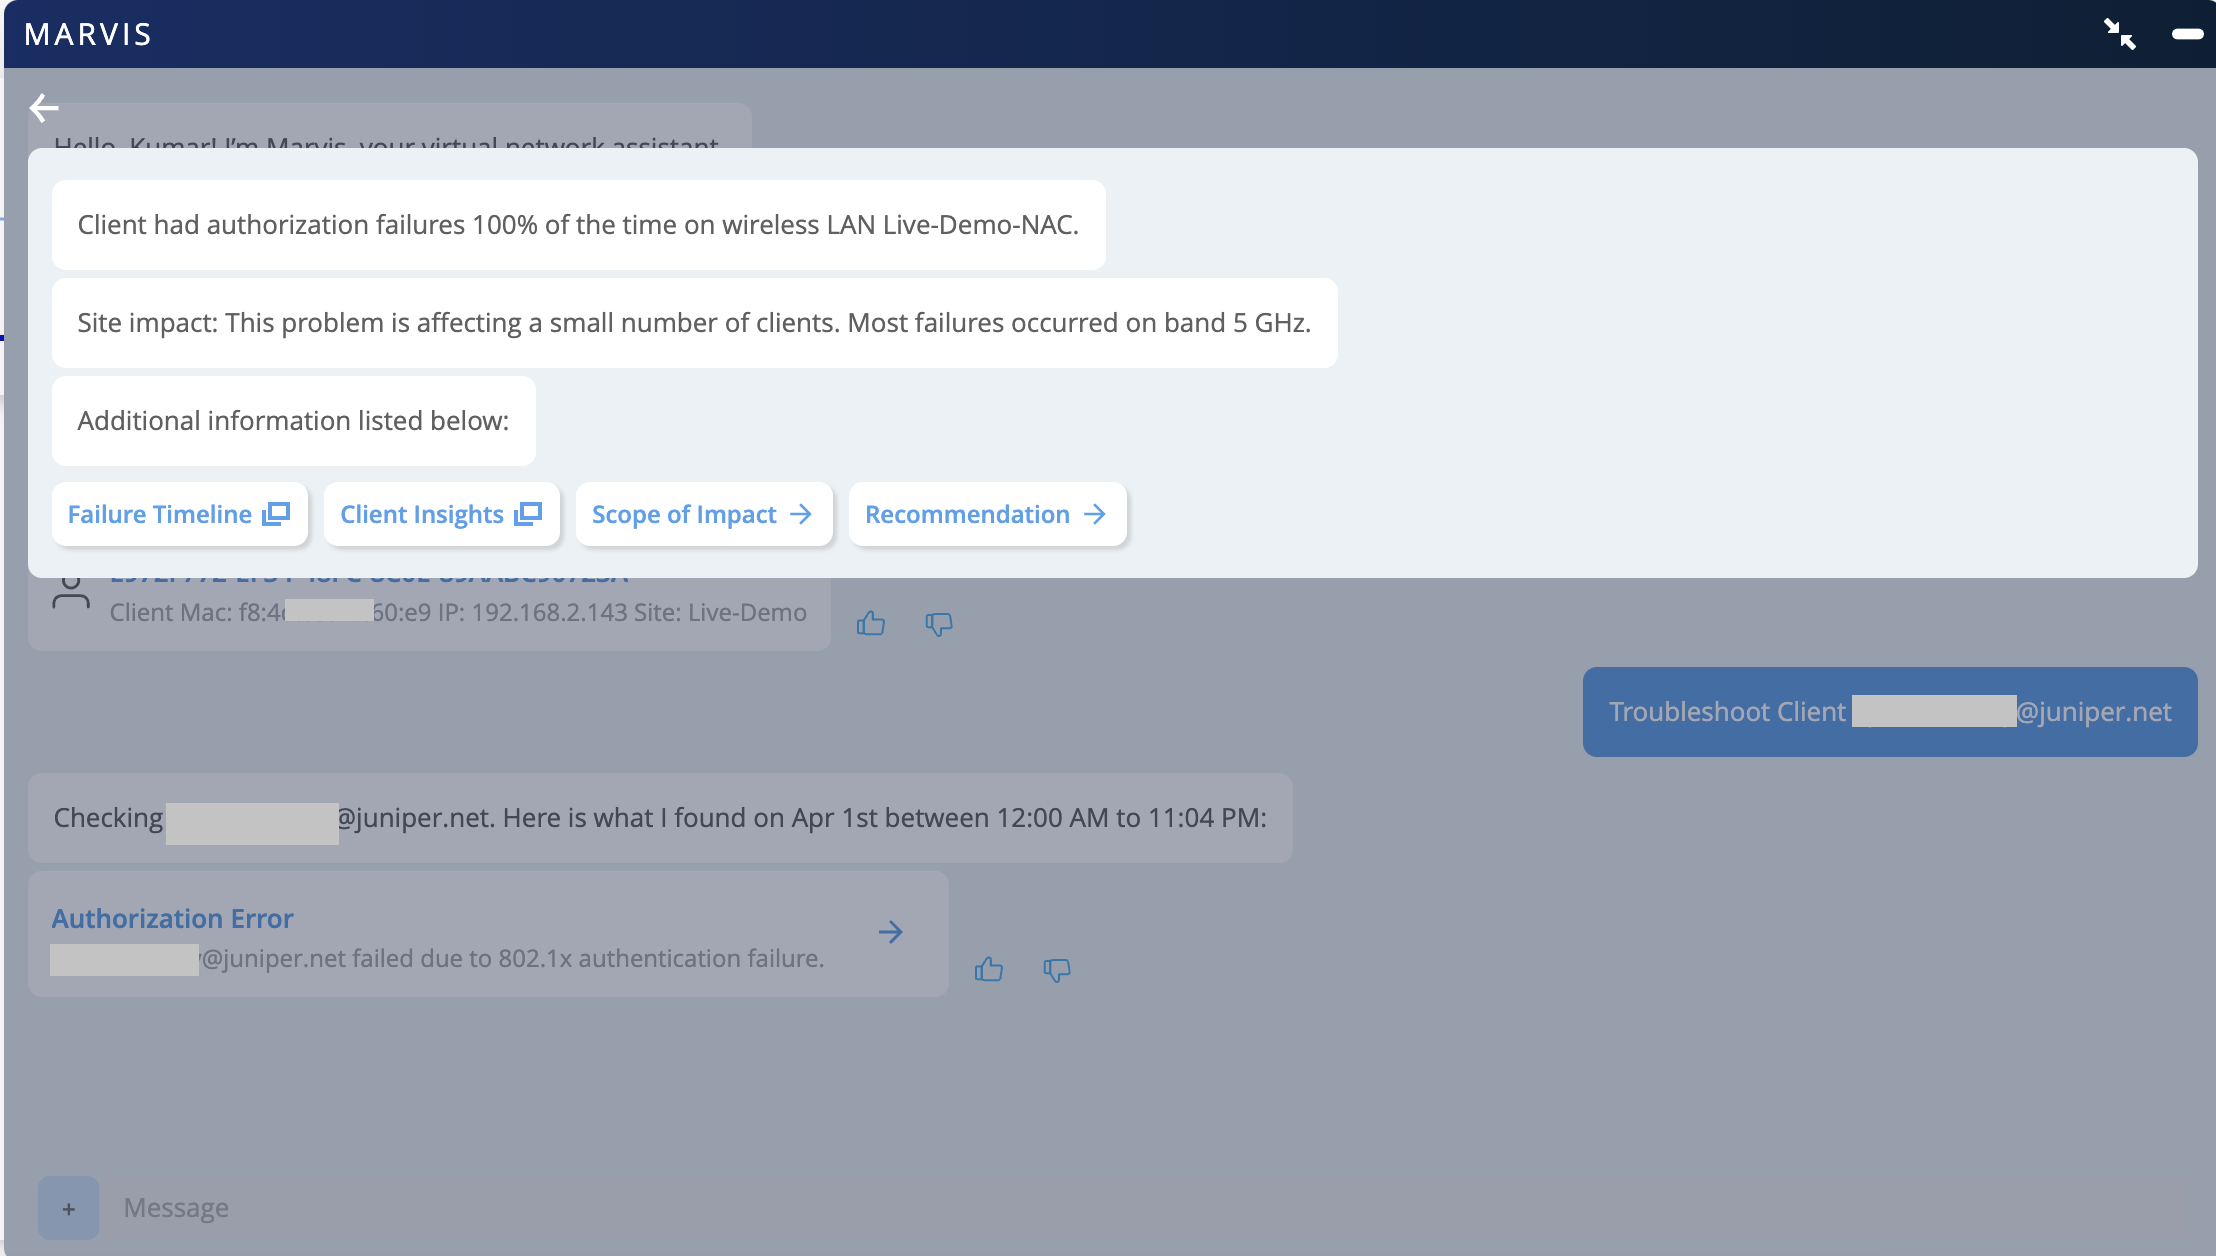The image size is (2216, 1256).
Task: Click the MARVIS header title
Action: pyautogui.click(x=88, y=34)
